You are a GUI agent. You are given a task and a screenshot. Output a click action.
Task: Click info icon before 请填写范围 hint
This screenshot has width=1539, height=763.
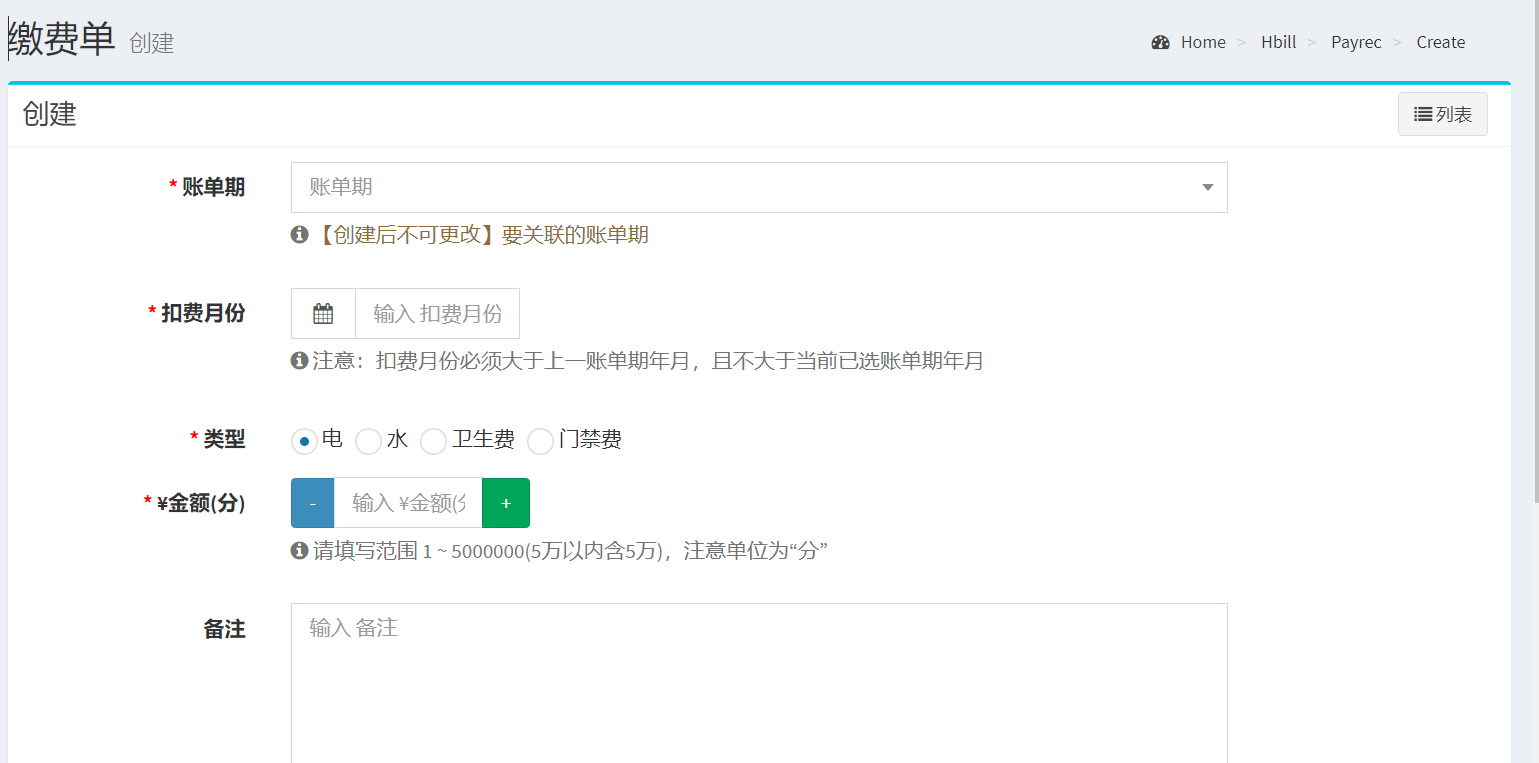click(x=299, y=550)
